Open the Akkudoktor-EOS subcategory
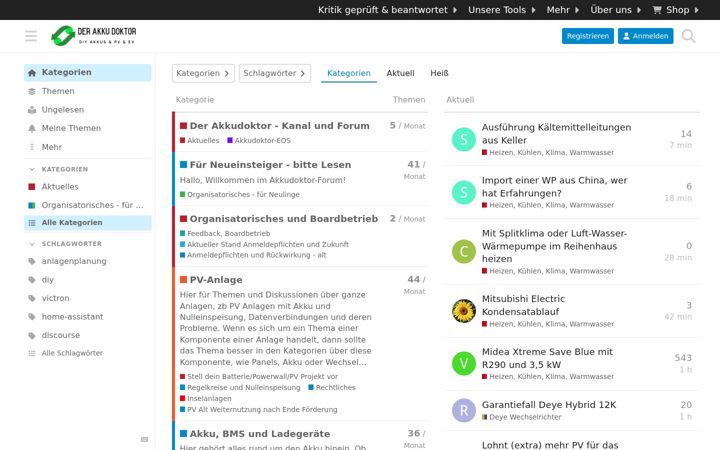The height and width of the screenshot is (450, 720). click(259, 141)
